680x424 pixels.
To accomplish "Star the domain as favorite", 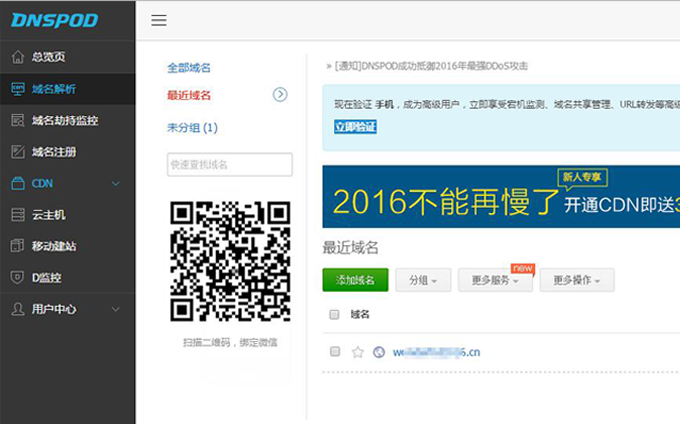I will (357, 352).
